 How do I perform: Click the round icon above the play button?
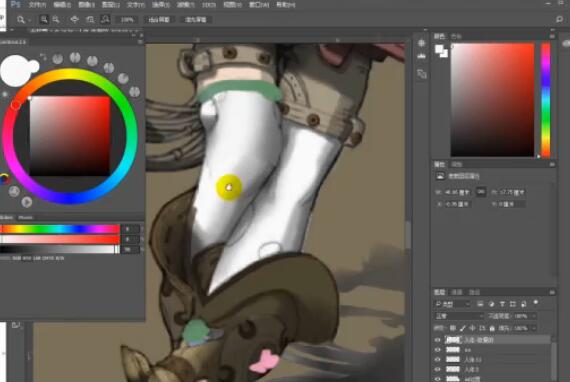(14, 191)
